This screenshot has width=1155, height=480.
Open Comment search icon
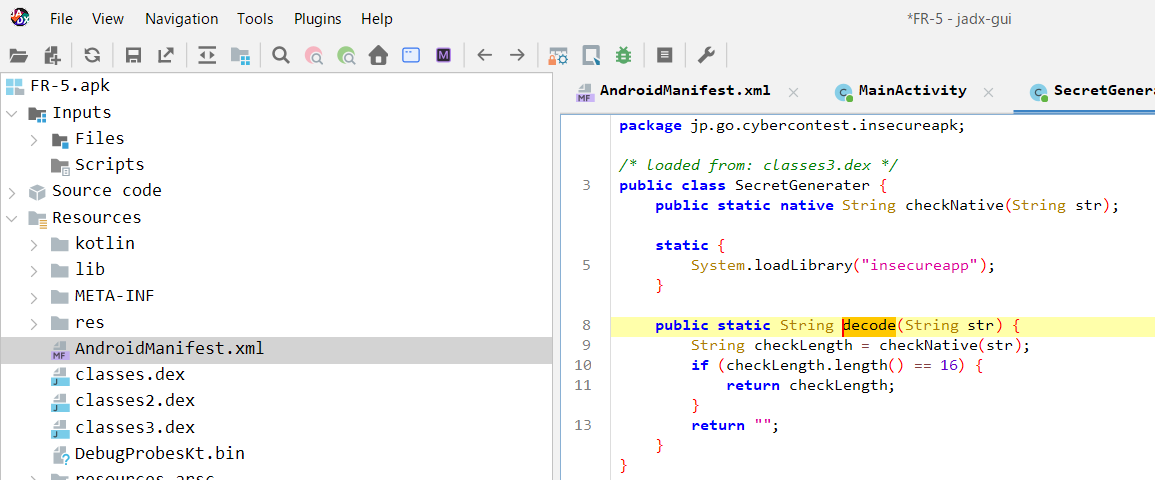point(346,55)
